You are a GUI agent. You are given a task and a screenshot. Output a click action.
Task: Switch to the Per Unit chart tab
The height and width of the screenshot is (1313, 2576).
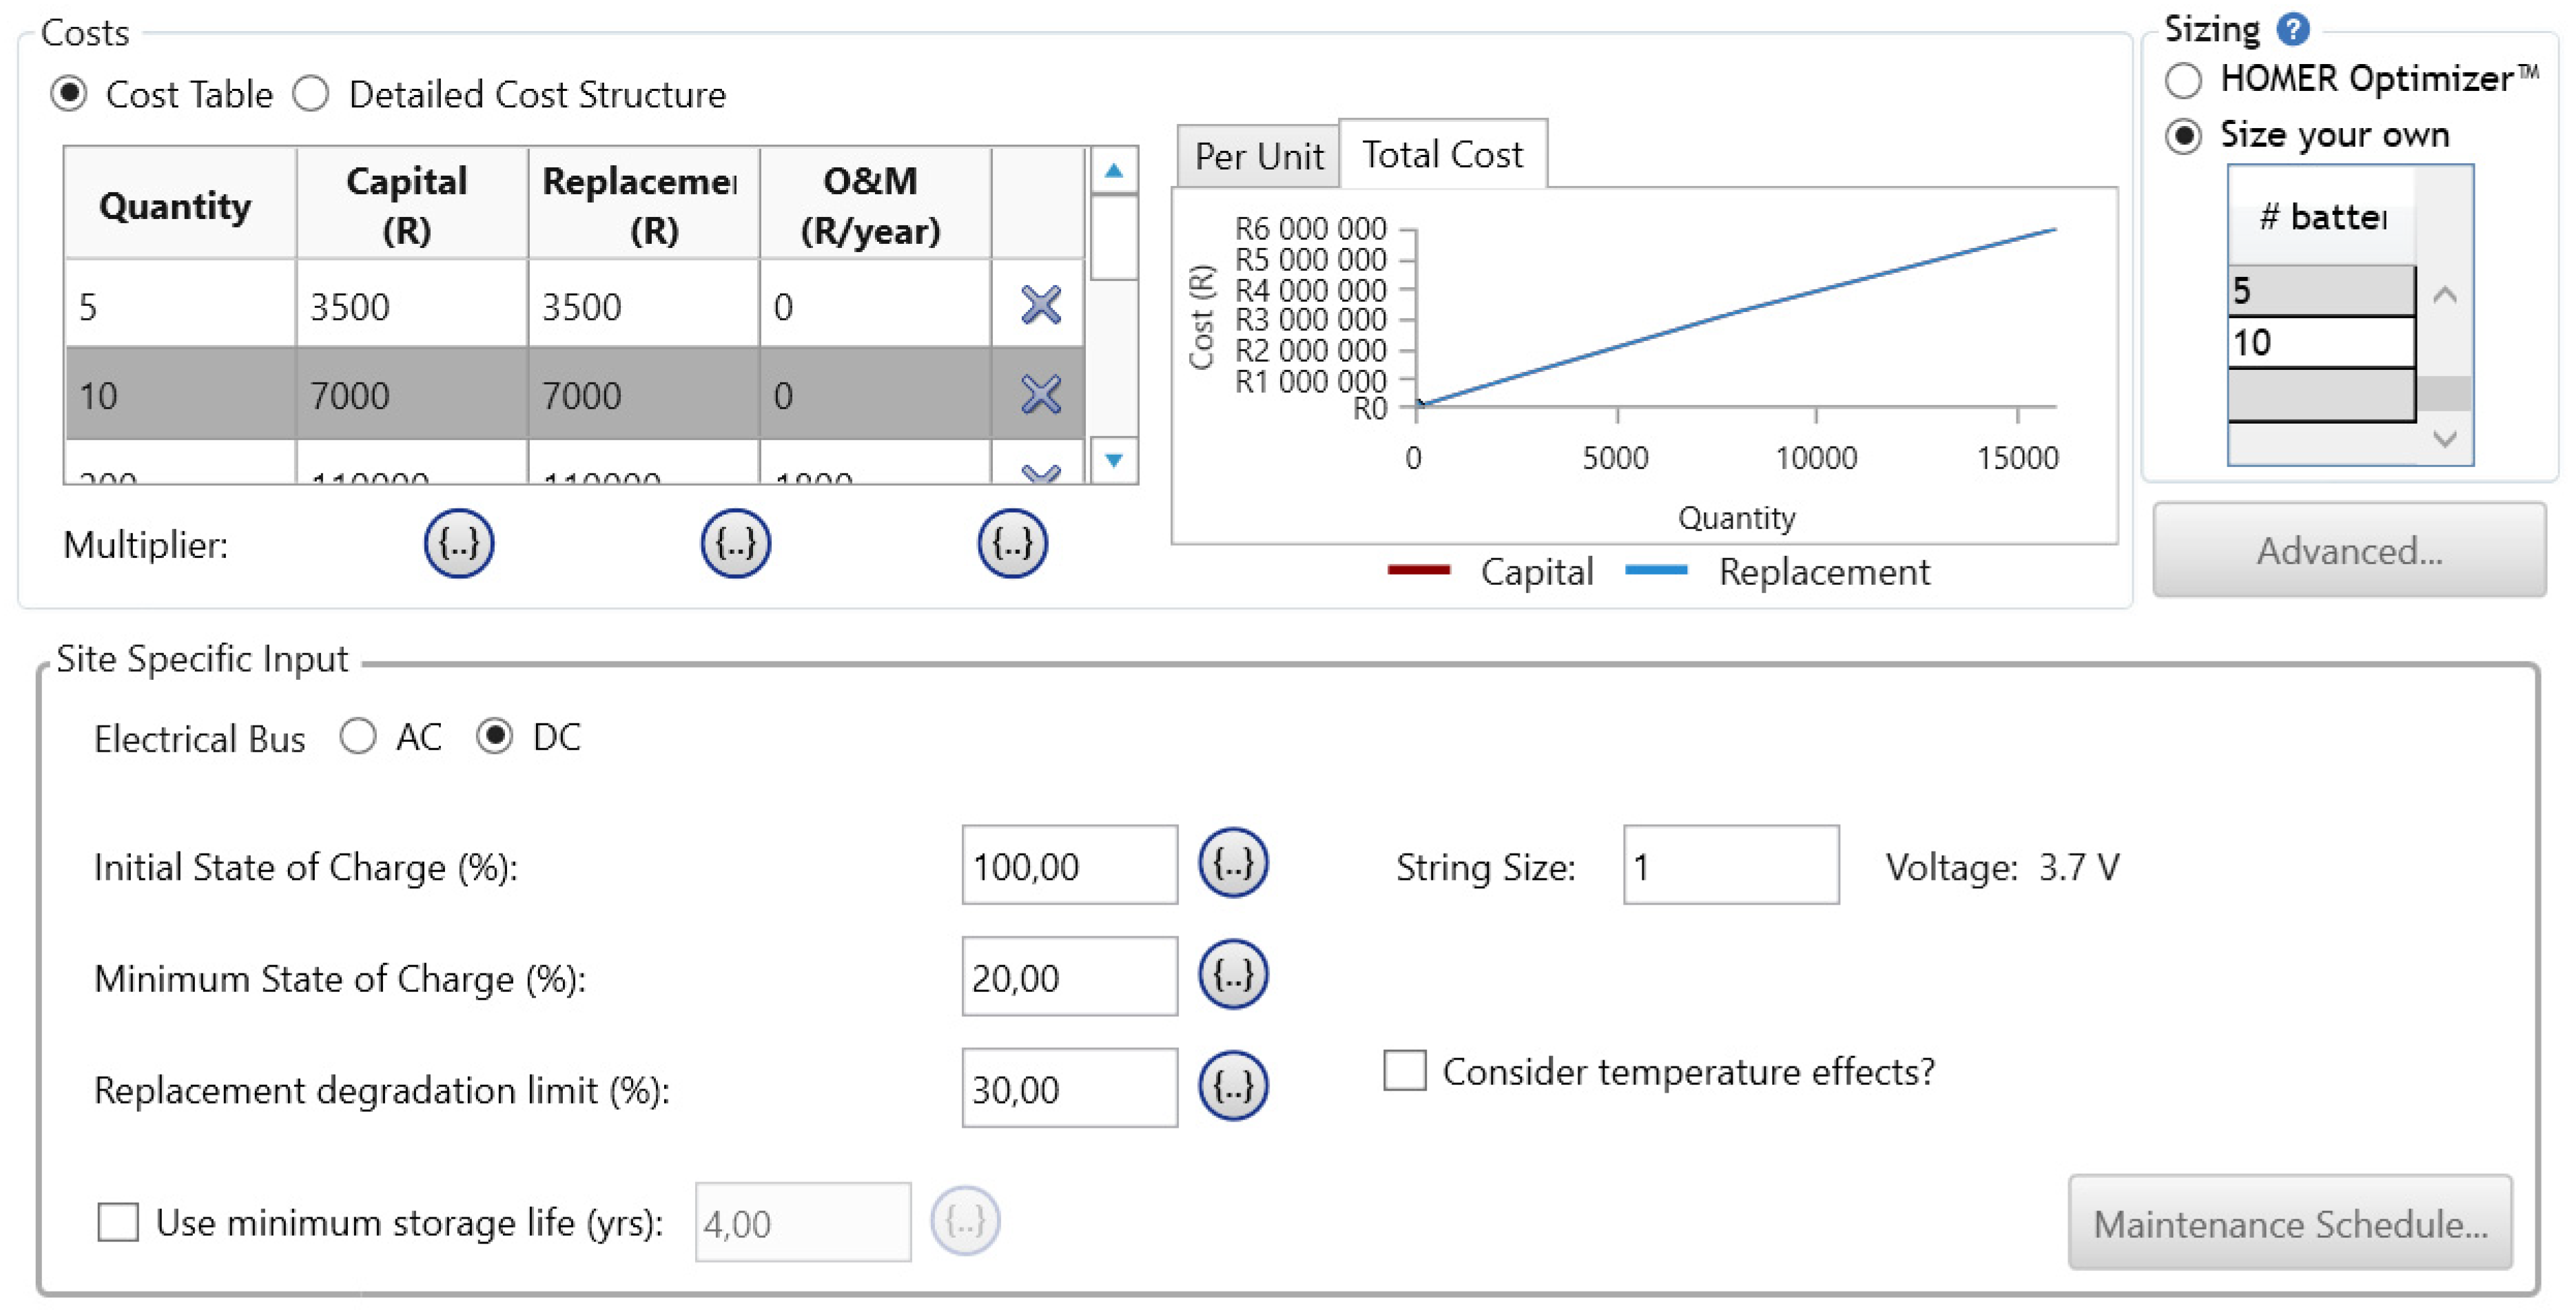tap(1258, 156)
